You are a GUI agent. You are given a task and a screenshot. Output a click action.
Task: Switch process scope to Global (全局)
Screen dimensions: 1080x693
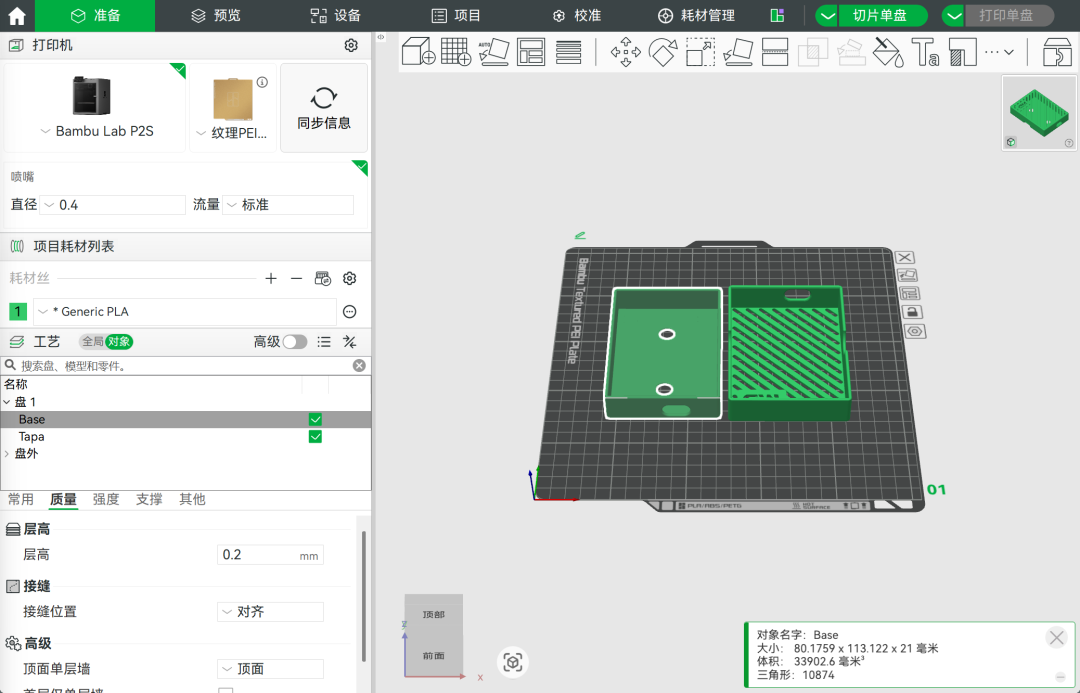coord(92,342)
